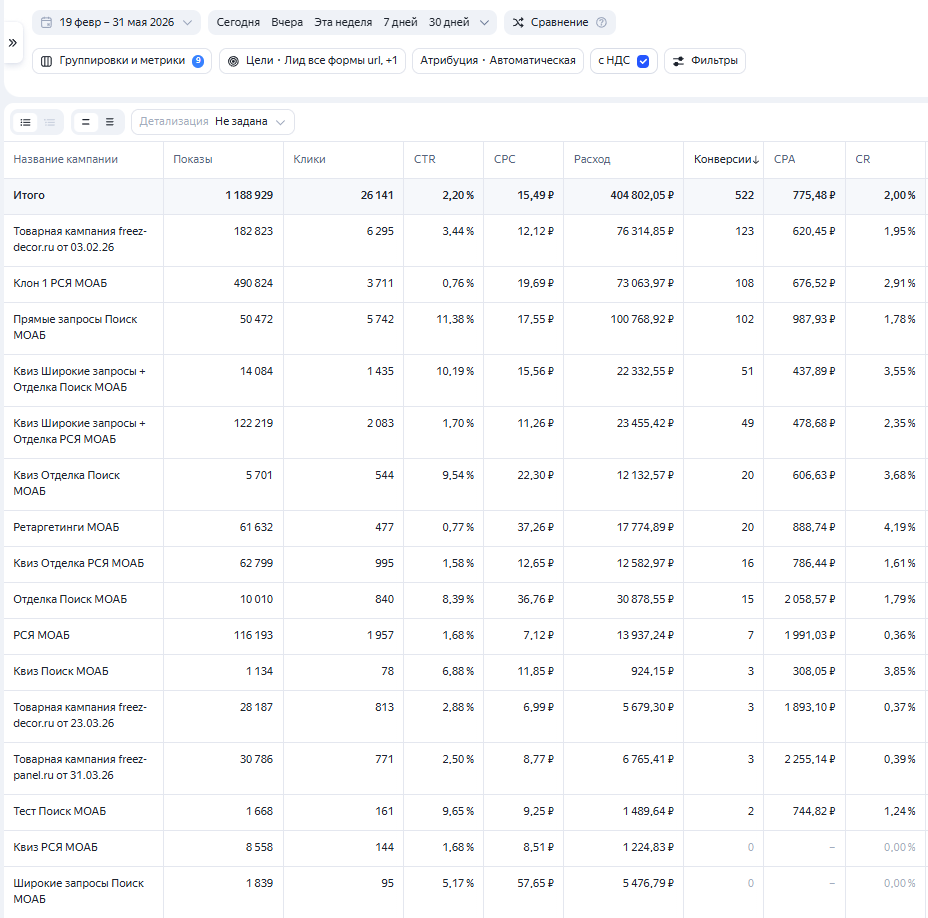Set expanded row density with three-line icon
928x918 pixels.
coord(109,122)
